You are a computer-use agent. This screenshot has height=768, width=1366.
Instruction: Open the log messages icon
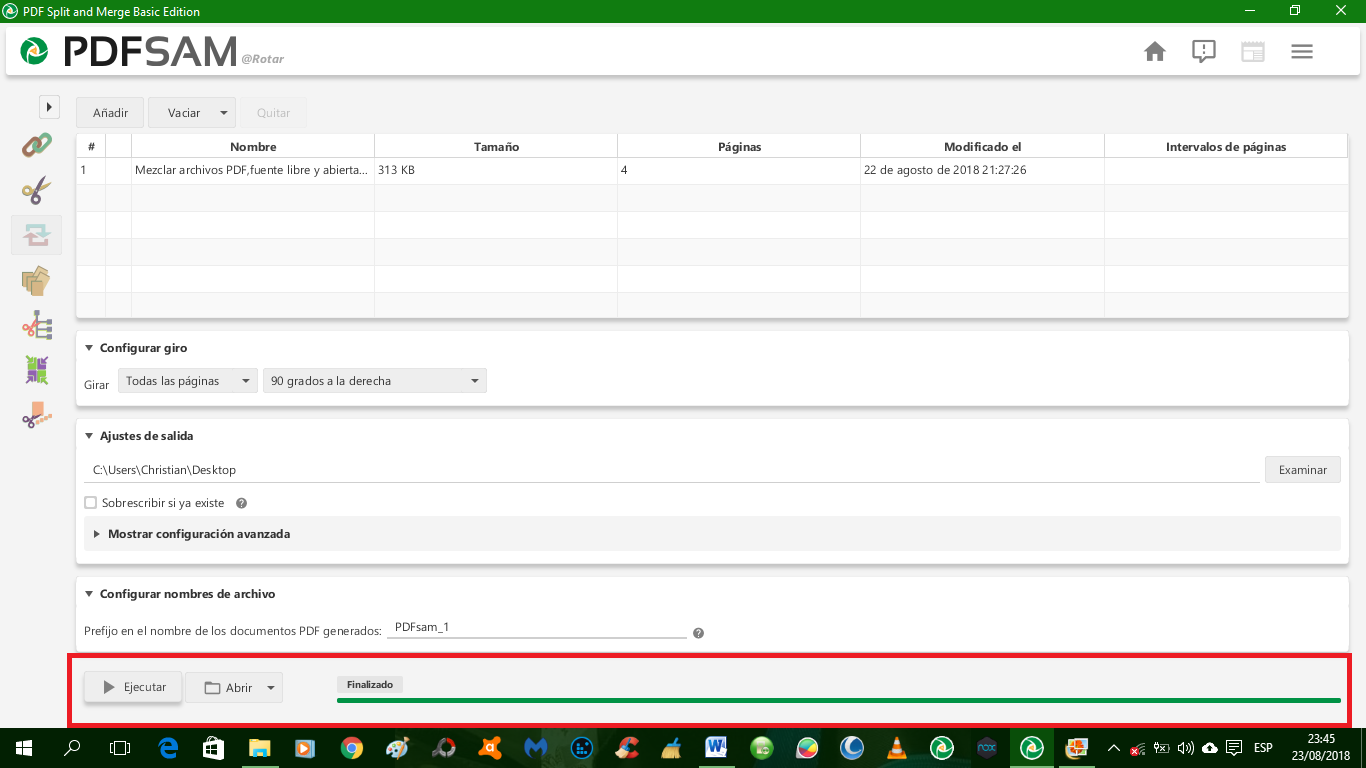click(x=1204, y=51)
